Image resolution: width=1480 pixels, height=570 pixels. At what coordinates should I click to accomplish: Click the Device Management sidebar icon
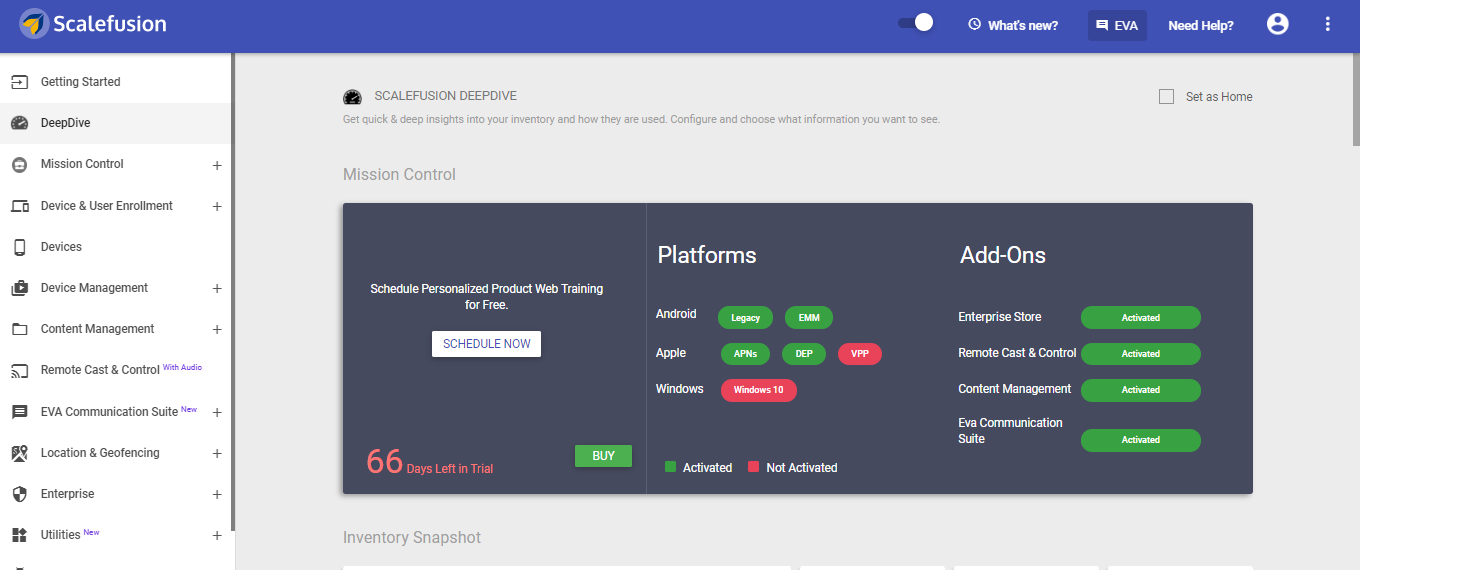[19, 288]
